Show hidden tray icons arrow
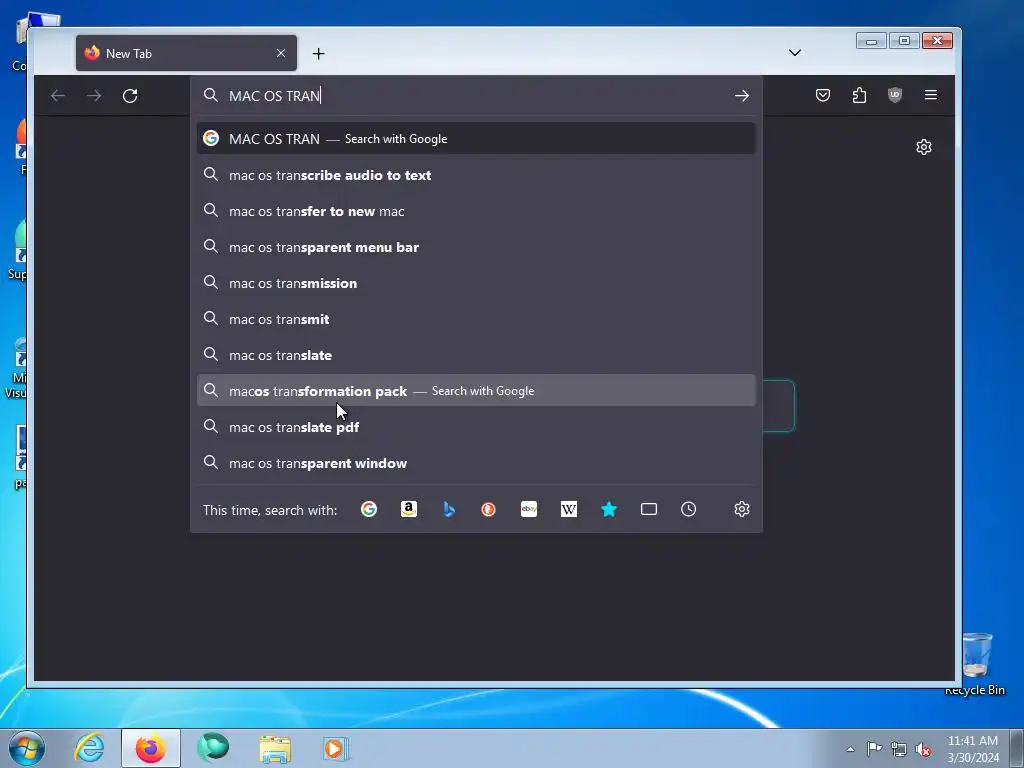The width and height of the screenshot is (1024, 768). pyautogui.click(x=850, y=749)
